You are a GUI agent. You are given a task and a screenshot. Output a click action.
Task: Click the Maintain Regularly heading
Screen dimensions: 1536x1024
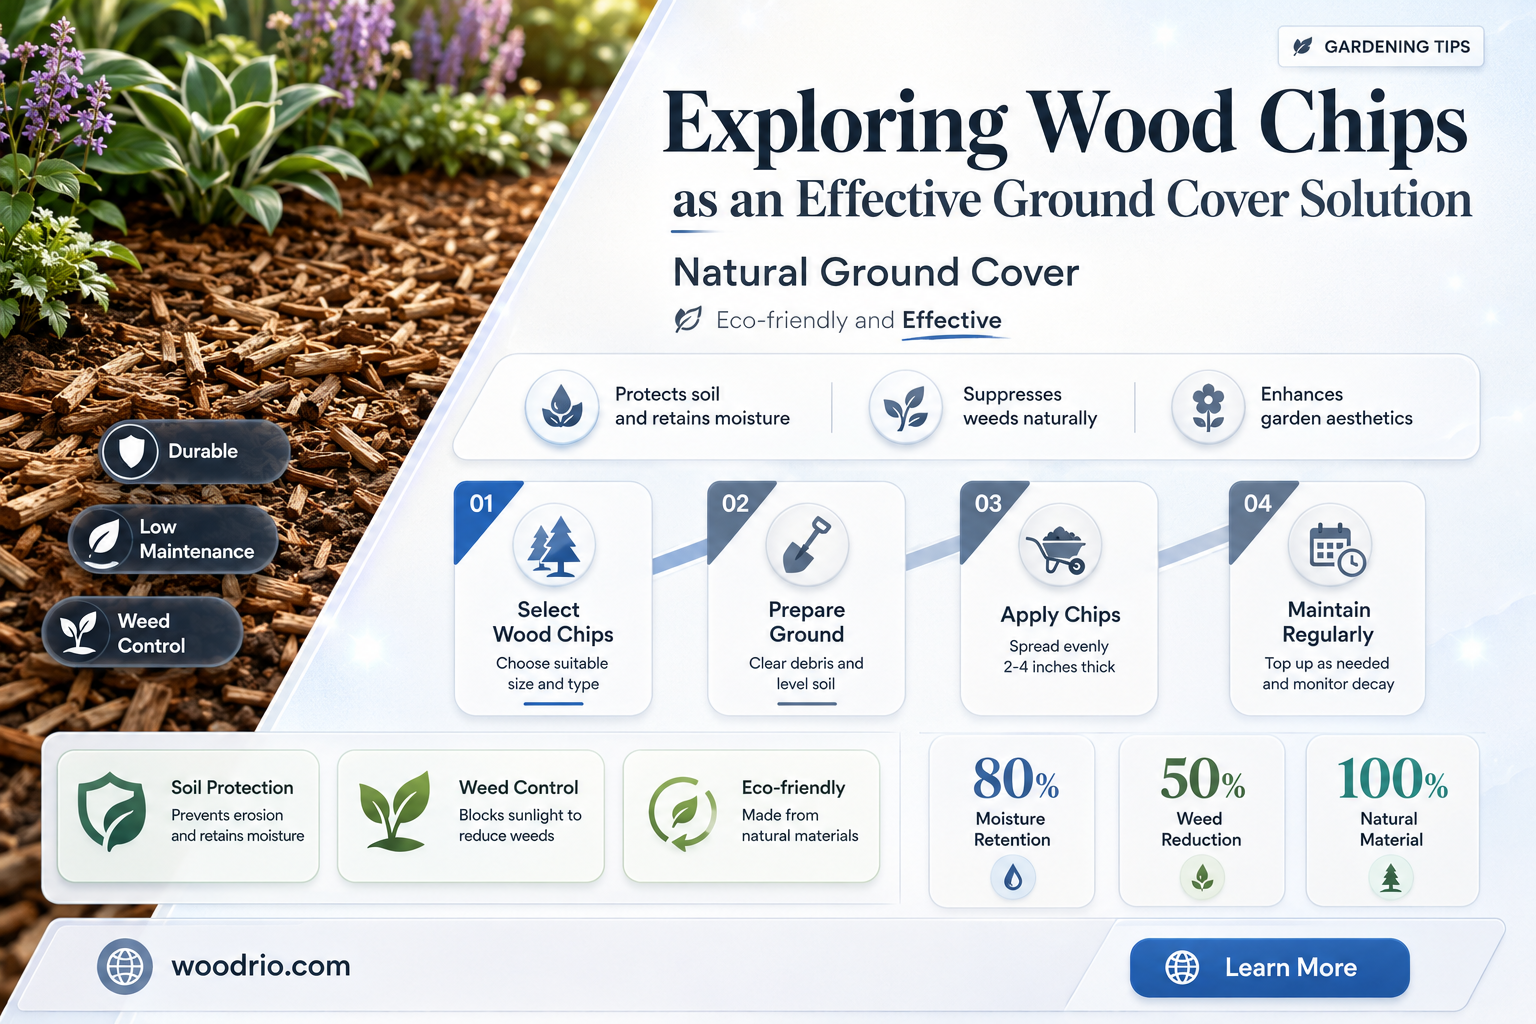1328,622
